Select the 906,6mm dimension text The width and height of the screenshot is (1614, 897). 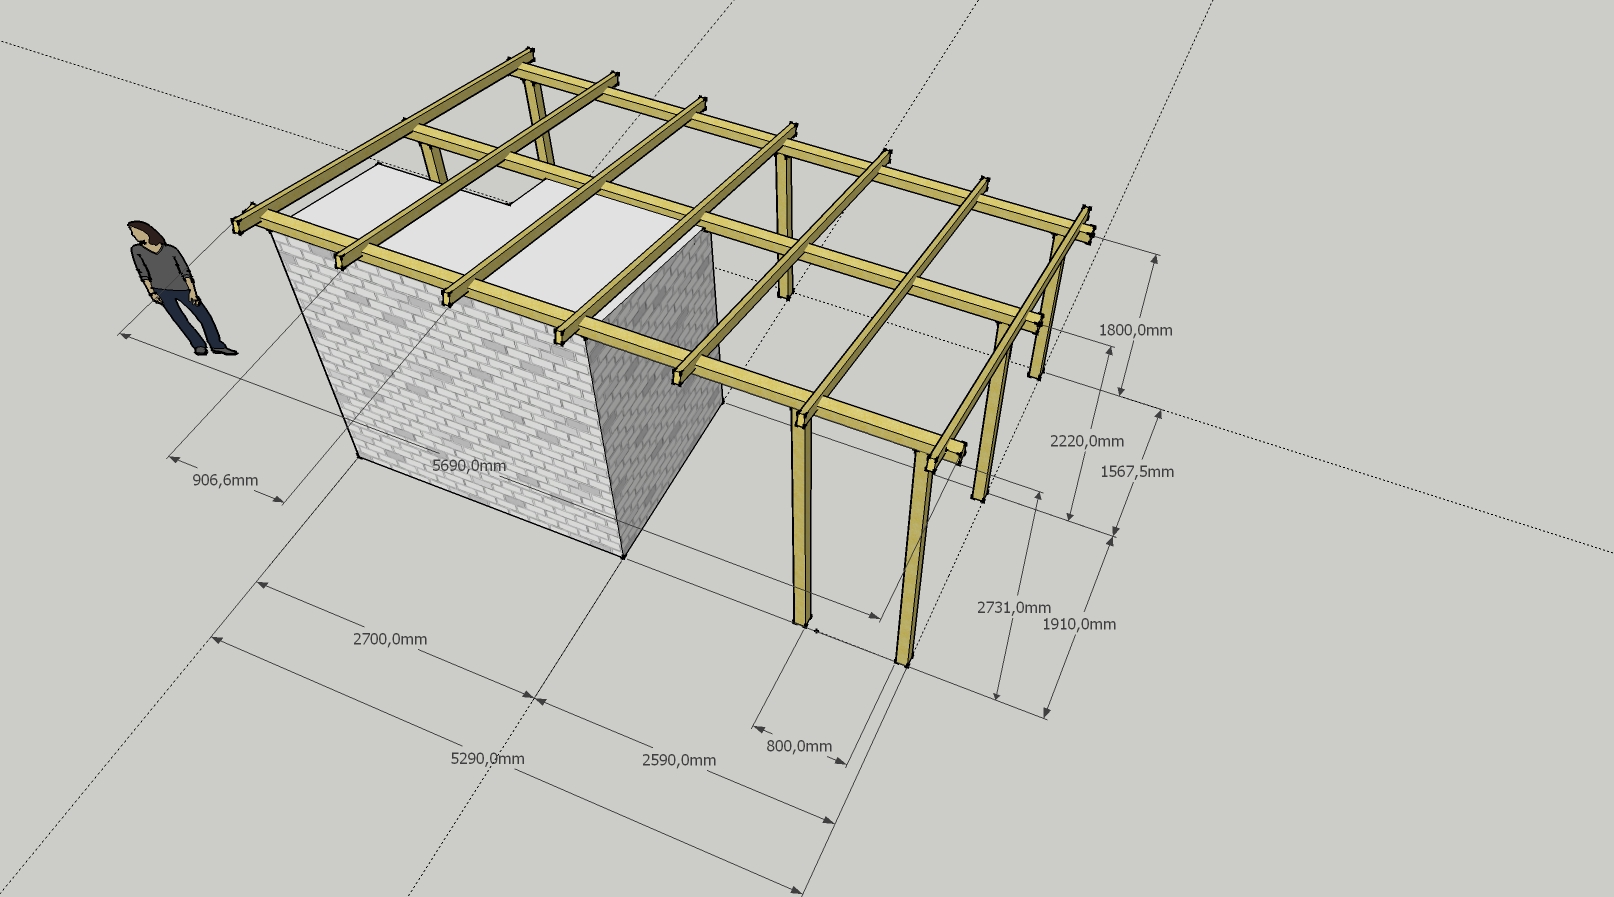pos(225,480)
